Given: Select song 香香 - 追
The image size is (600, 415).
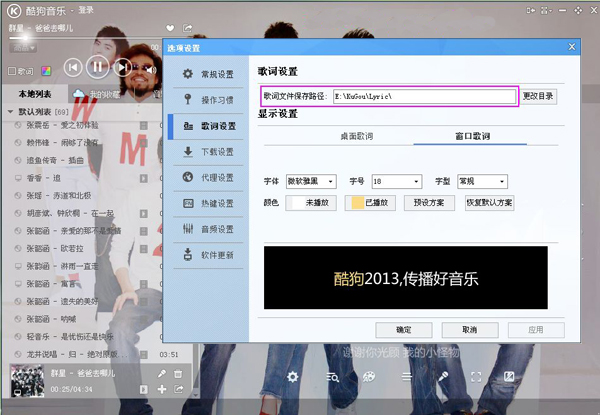Looking at the screenshot, I should [43, 178].
